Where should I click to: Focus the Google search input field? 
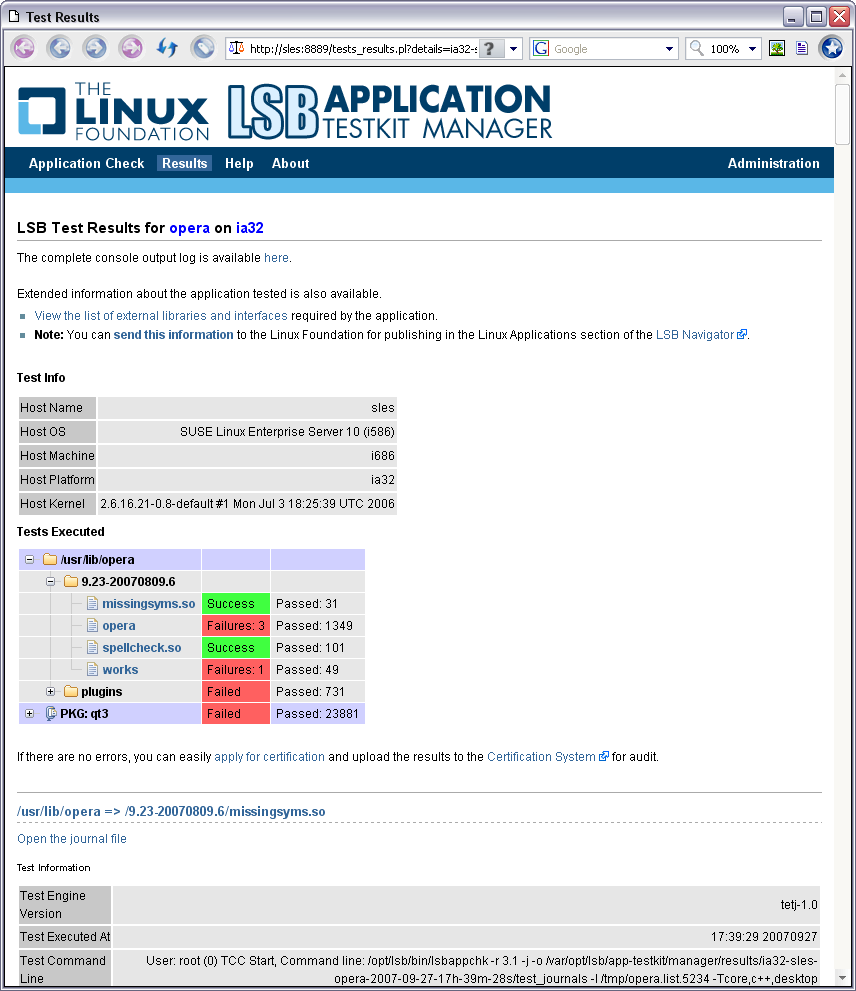606,49
